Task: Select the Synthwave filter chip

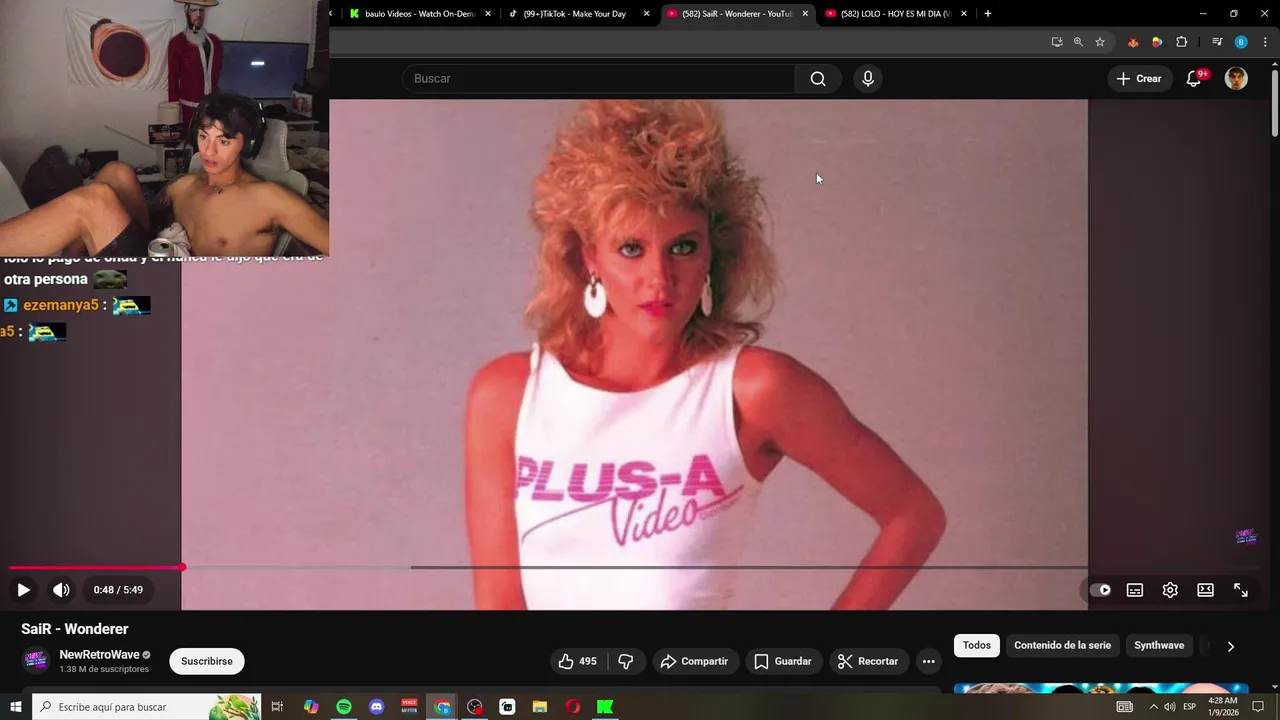Action: (1159, 645)
